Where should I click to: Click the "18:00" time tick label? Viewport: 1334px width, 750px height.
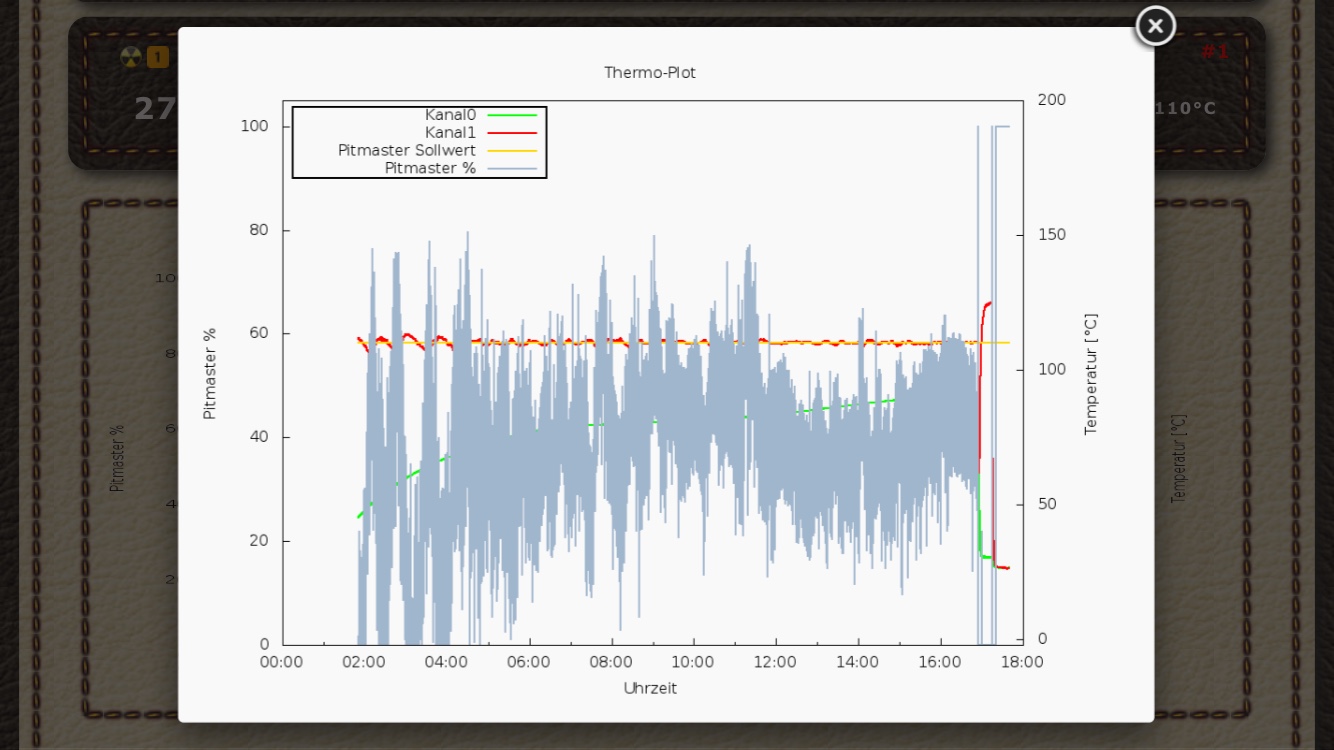click(1022, 662)
